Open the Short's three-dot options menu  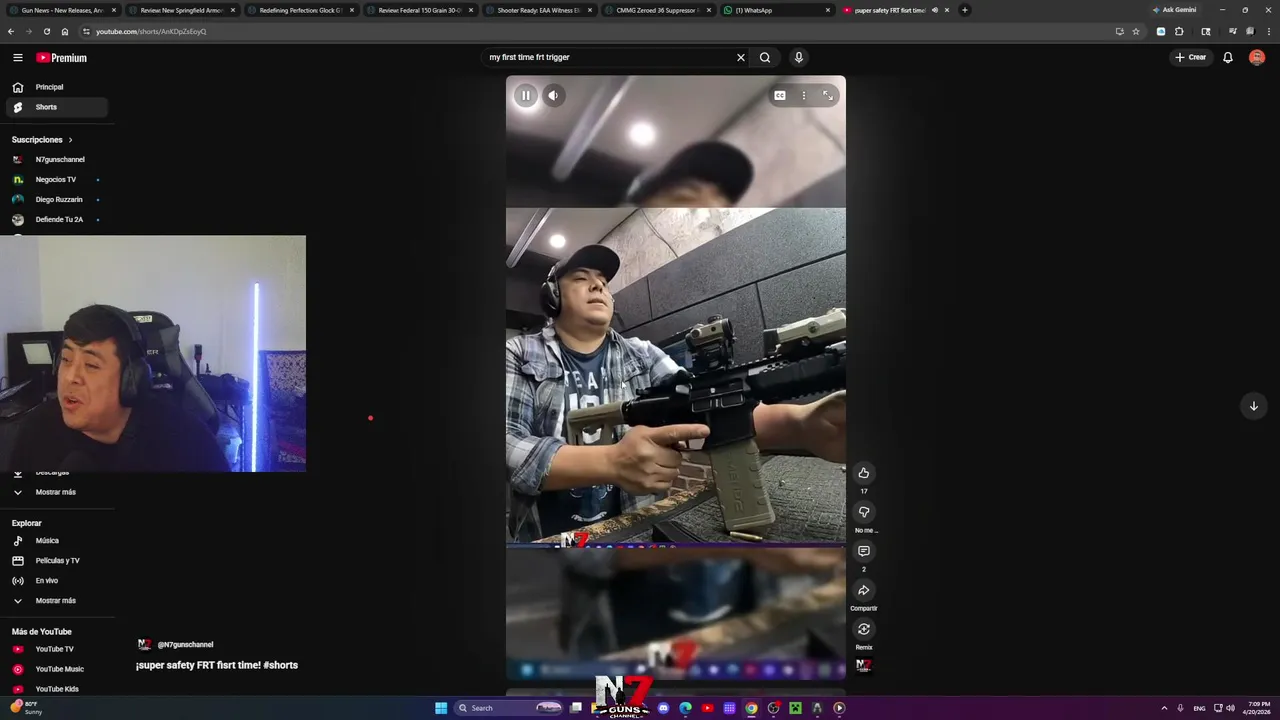(x=804, y=96)
